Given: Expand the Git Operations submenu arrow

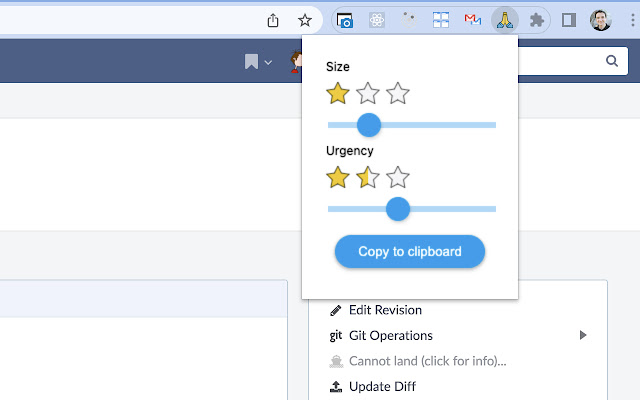Looking at the screenshot, I should 583,336.
